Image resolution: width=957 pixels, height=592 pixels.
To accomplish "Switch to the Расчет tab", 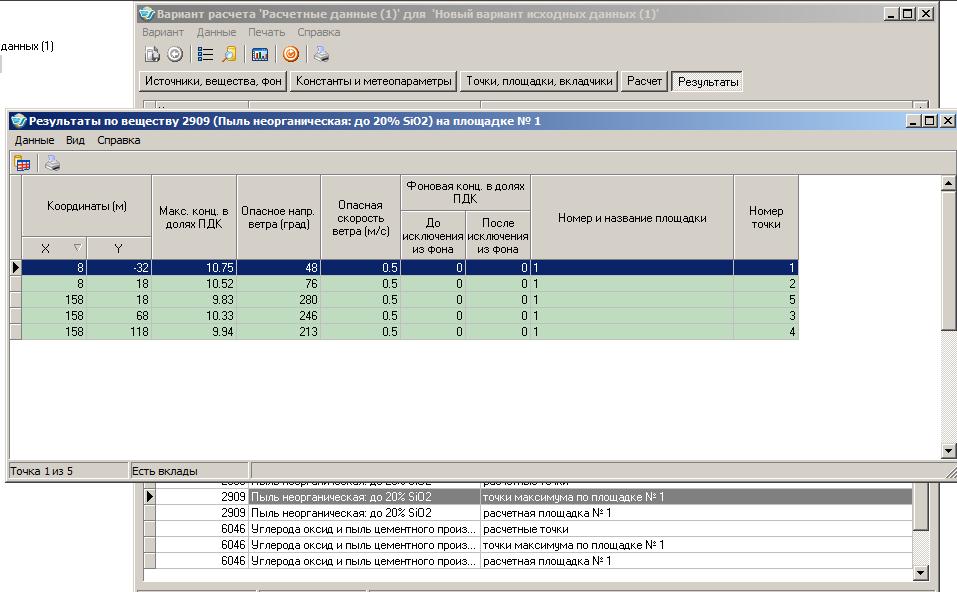I will [644, 82].
